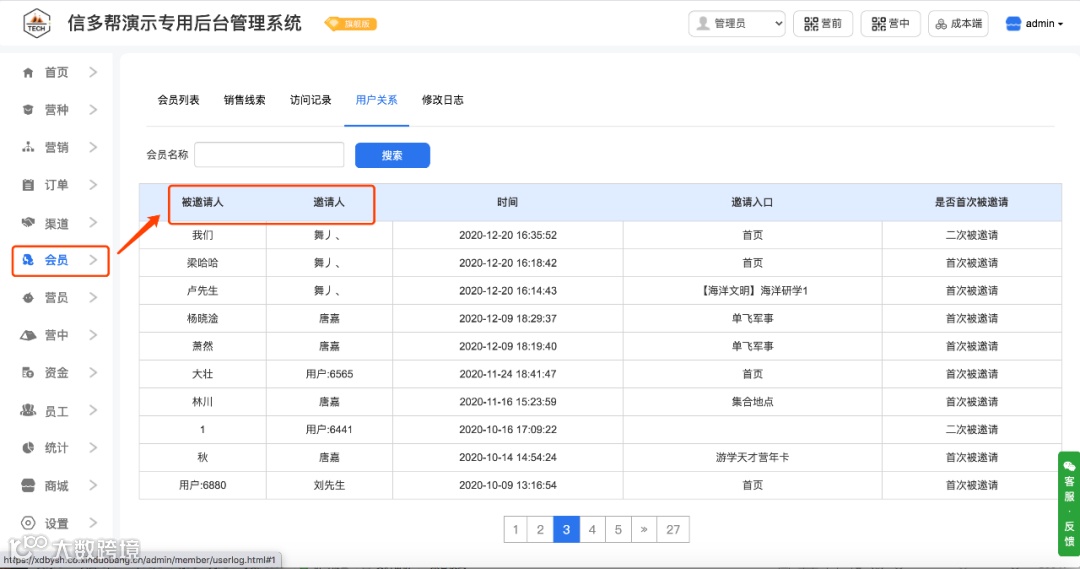Click the 渠道 handshake icon

28,223
